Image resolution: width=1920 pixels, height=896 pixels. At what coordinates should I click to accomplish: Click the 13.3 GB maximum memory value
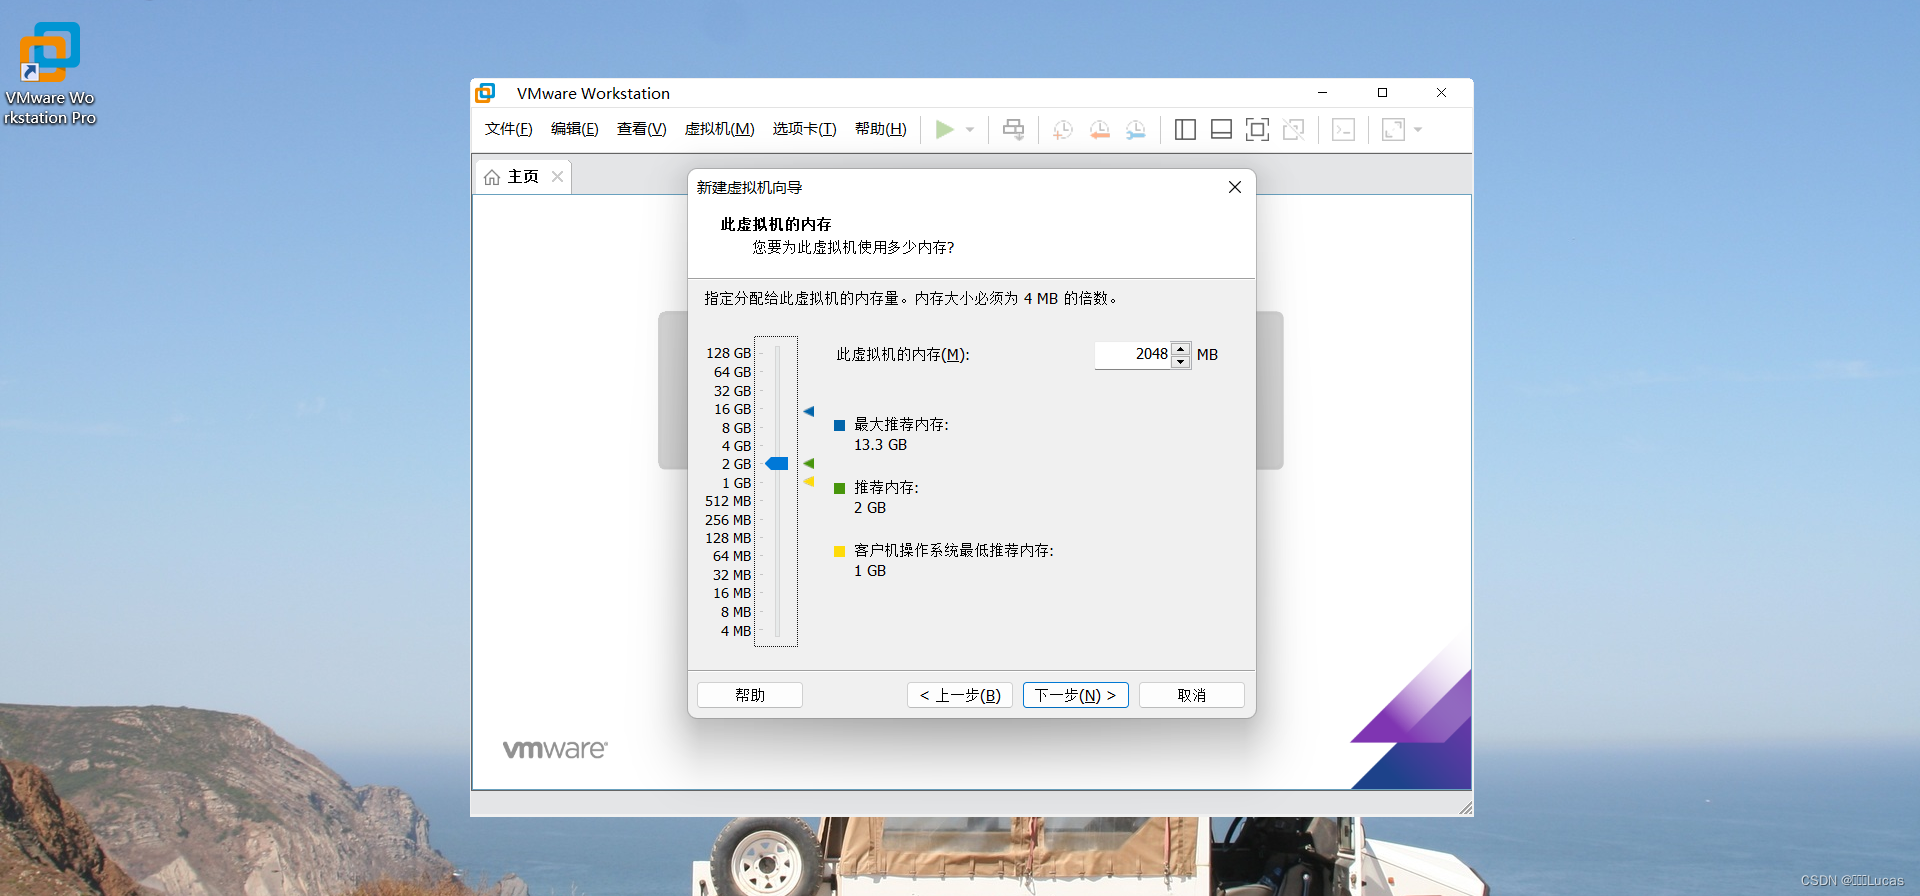(880, 445)
